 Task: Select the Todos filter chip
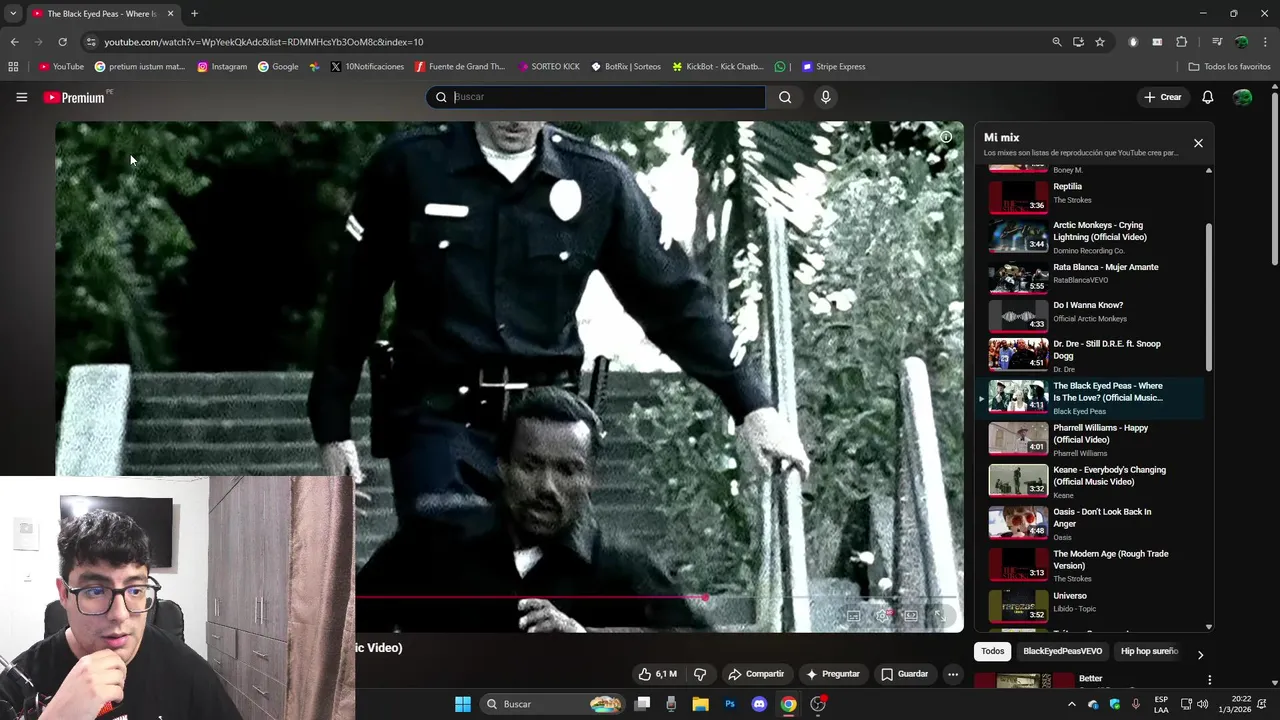(x=992, y=651)
